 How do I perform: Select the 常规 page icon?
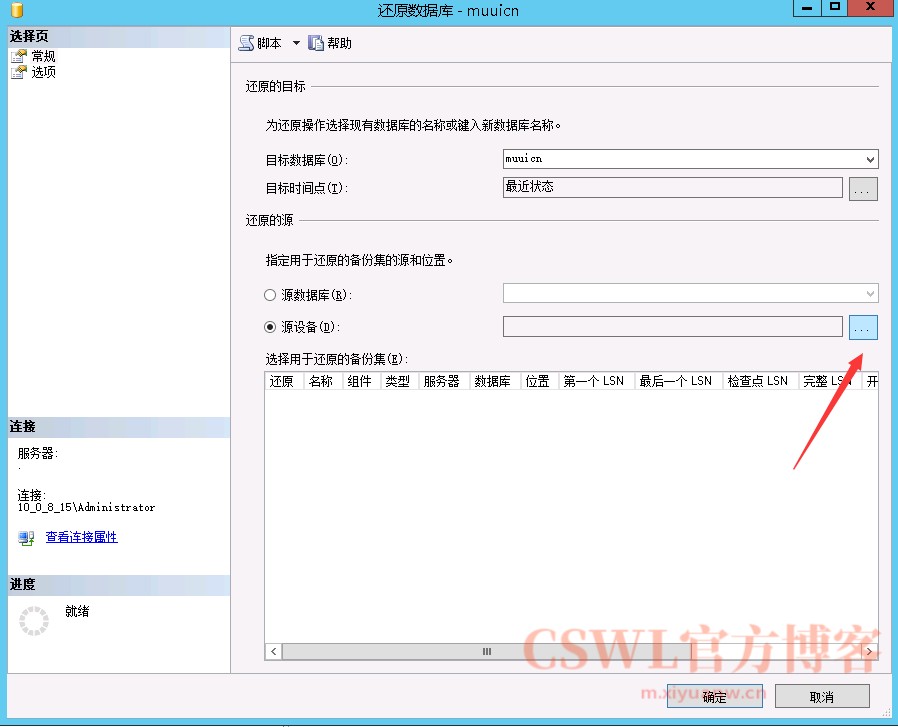(18, 57)
